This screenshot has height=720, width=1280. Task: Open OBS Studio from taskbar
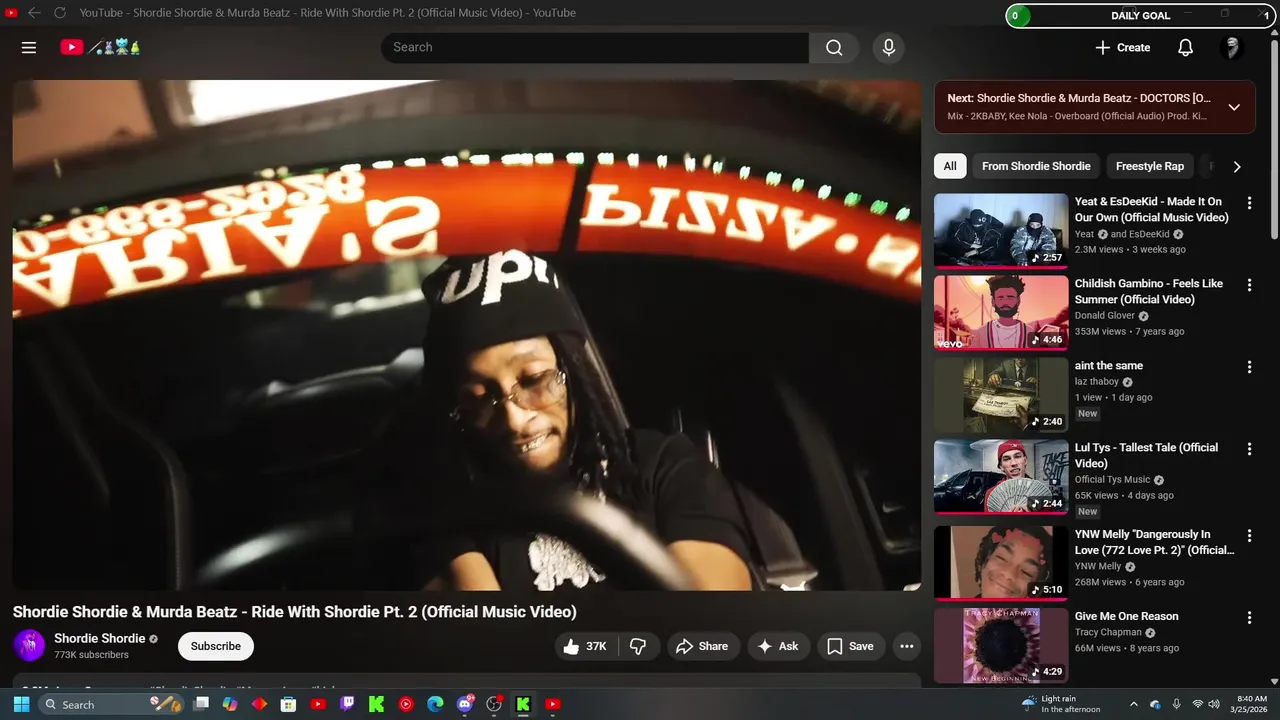[x=494, y=704]
